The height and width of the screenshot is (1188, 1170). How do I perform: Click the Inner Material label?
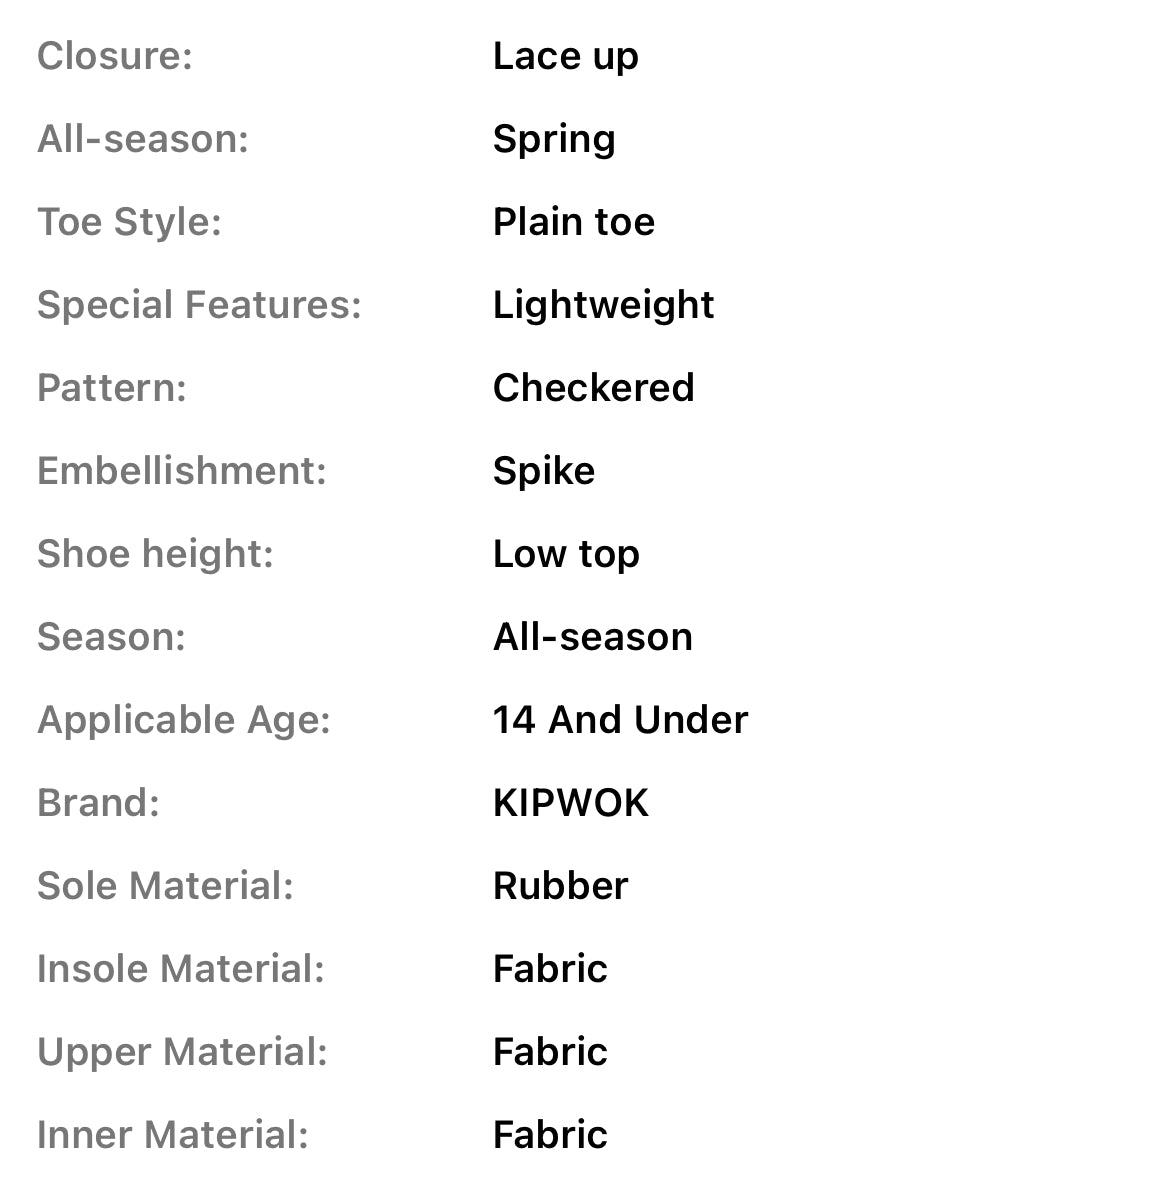click(x=173, y=1135)
